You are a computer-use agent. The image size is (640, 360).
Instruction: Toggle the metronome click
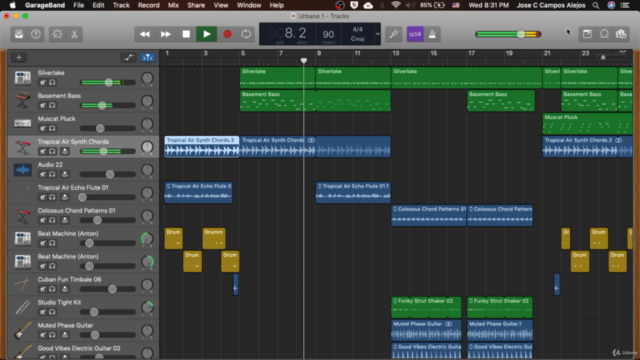coord(432,34)
